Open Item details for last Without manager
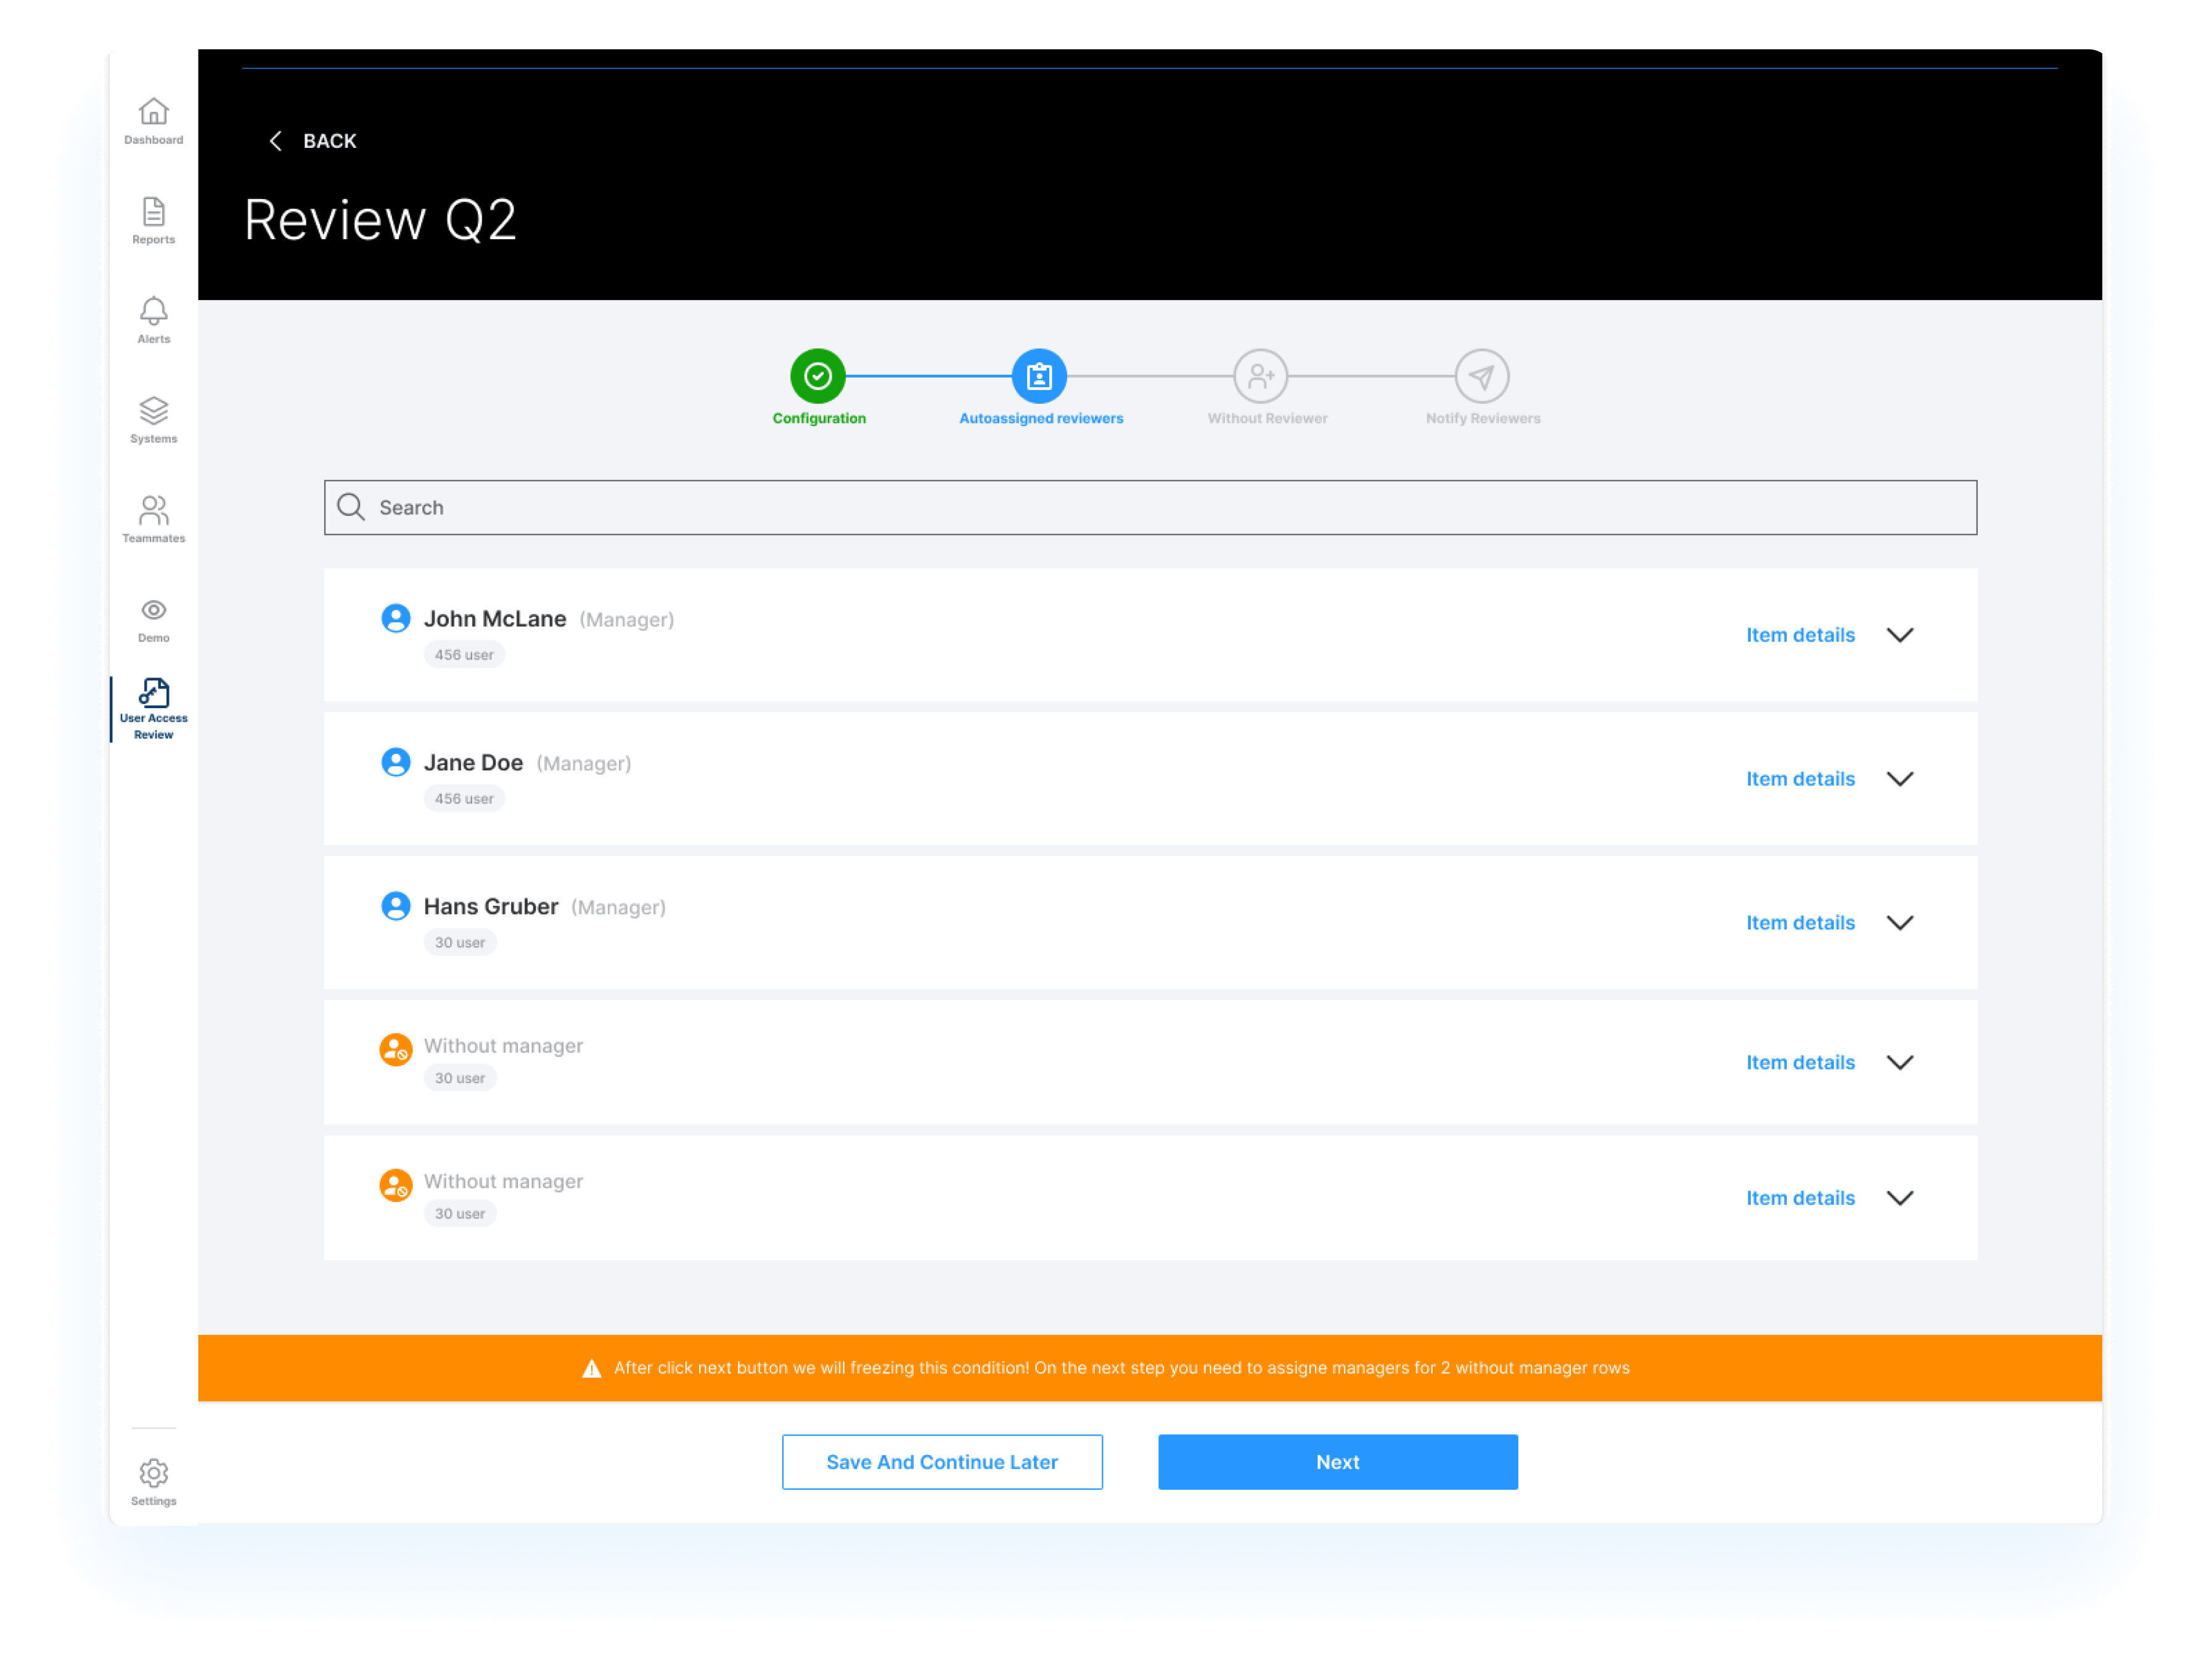 (1800, 1198)
